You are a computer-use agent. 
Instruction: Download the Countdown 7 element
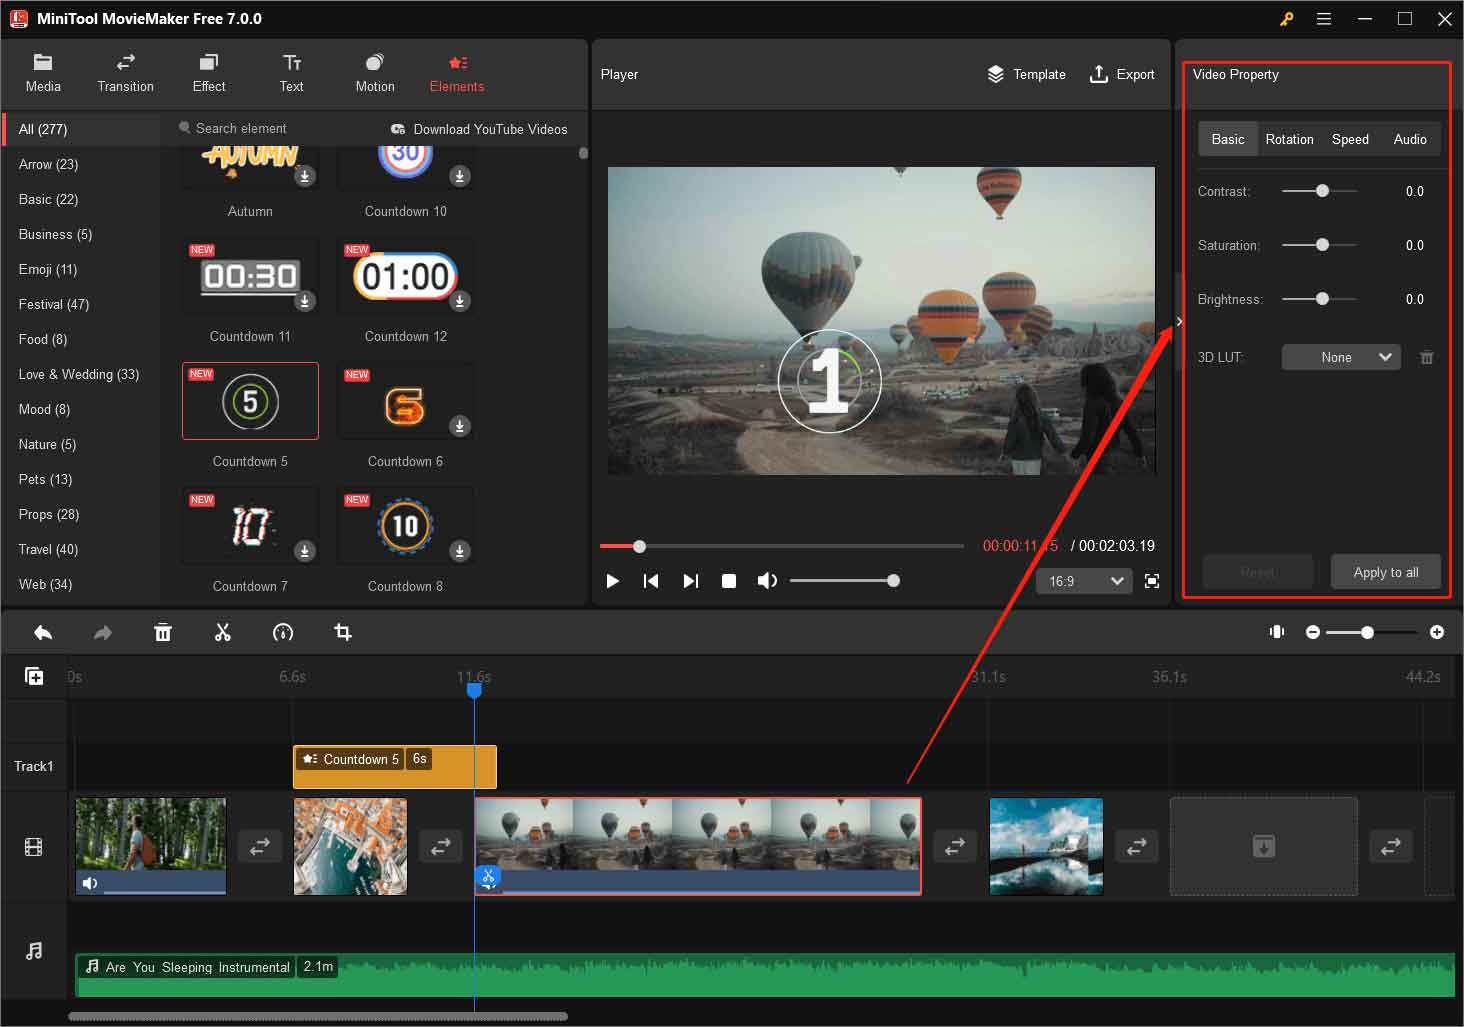[305, 551]
